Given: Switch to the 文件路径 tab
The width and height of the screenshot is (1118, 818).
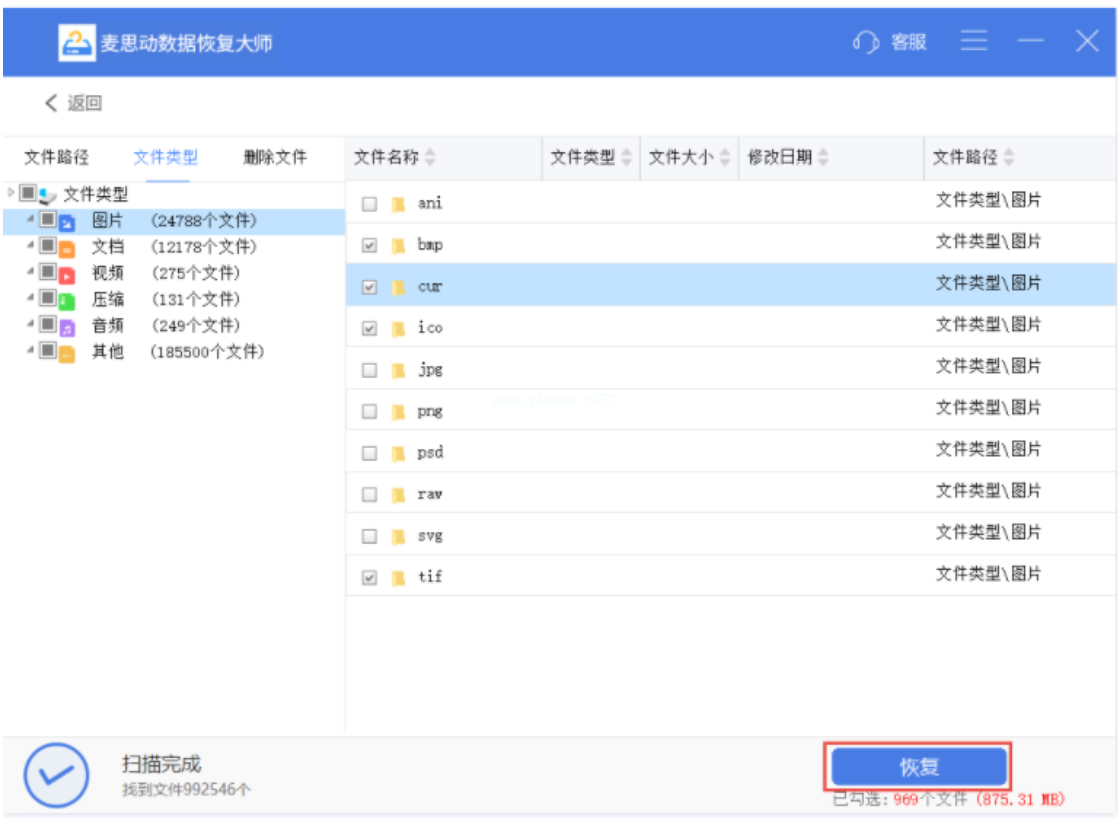Looking at the screenshot, I should [56, 158].
